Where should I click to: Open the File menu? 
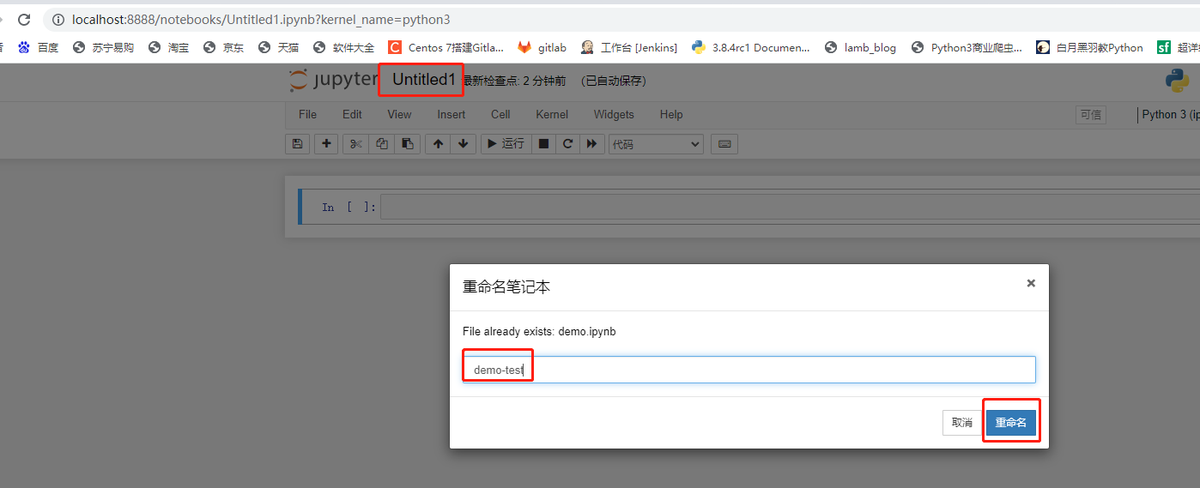pyautogui.click(x=307, y=115)
